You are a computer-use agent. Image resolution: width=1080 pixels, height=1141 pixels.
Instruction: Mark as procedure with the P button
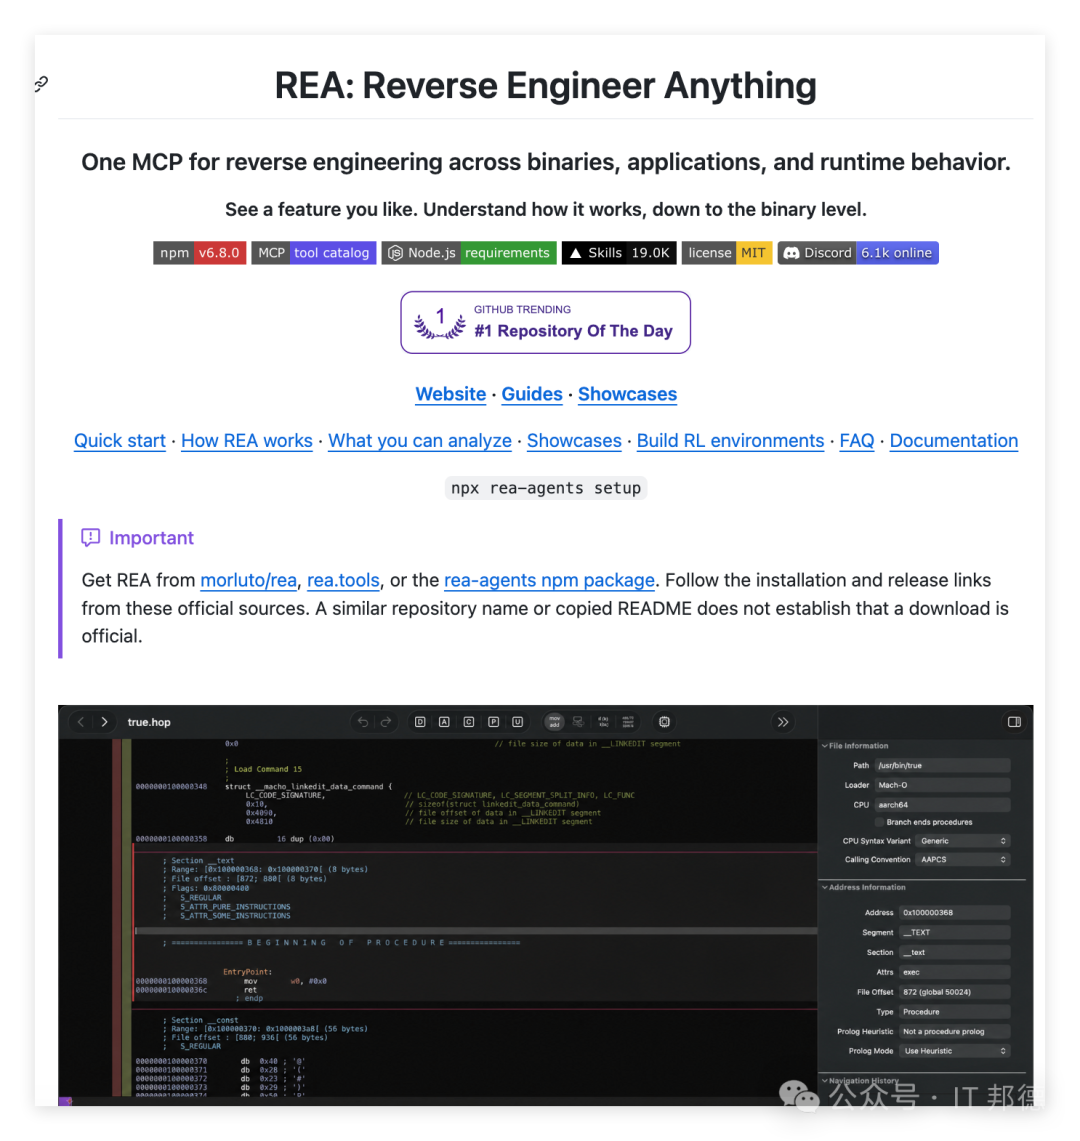493,722
